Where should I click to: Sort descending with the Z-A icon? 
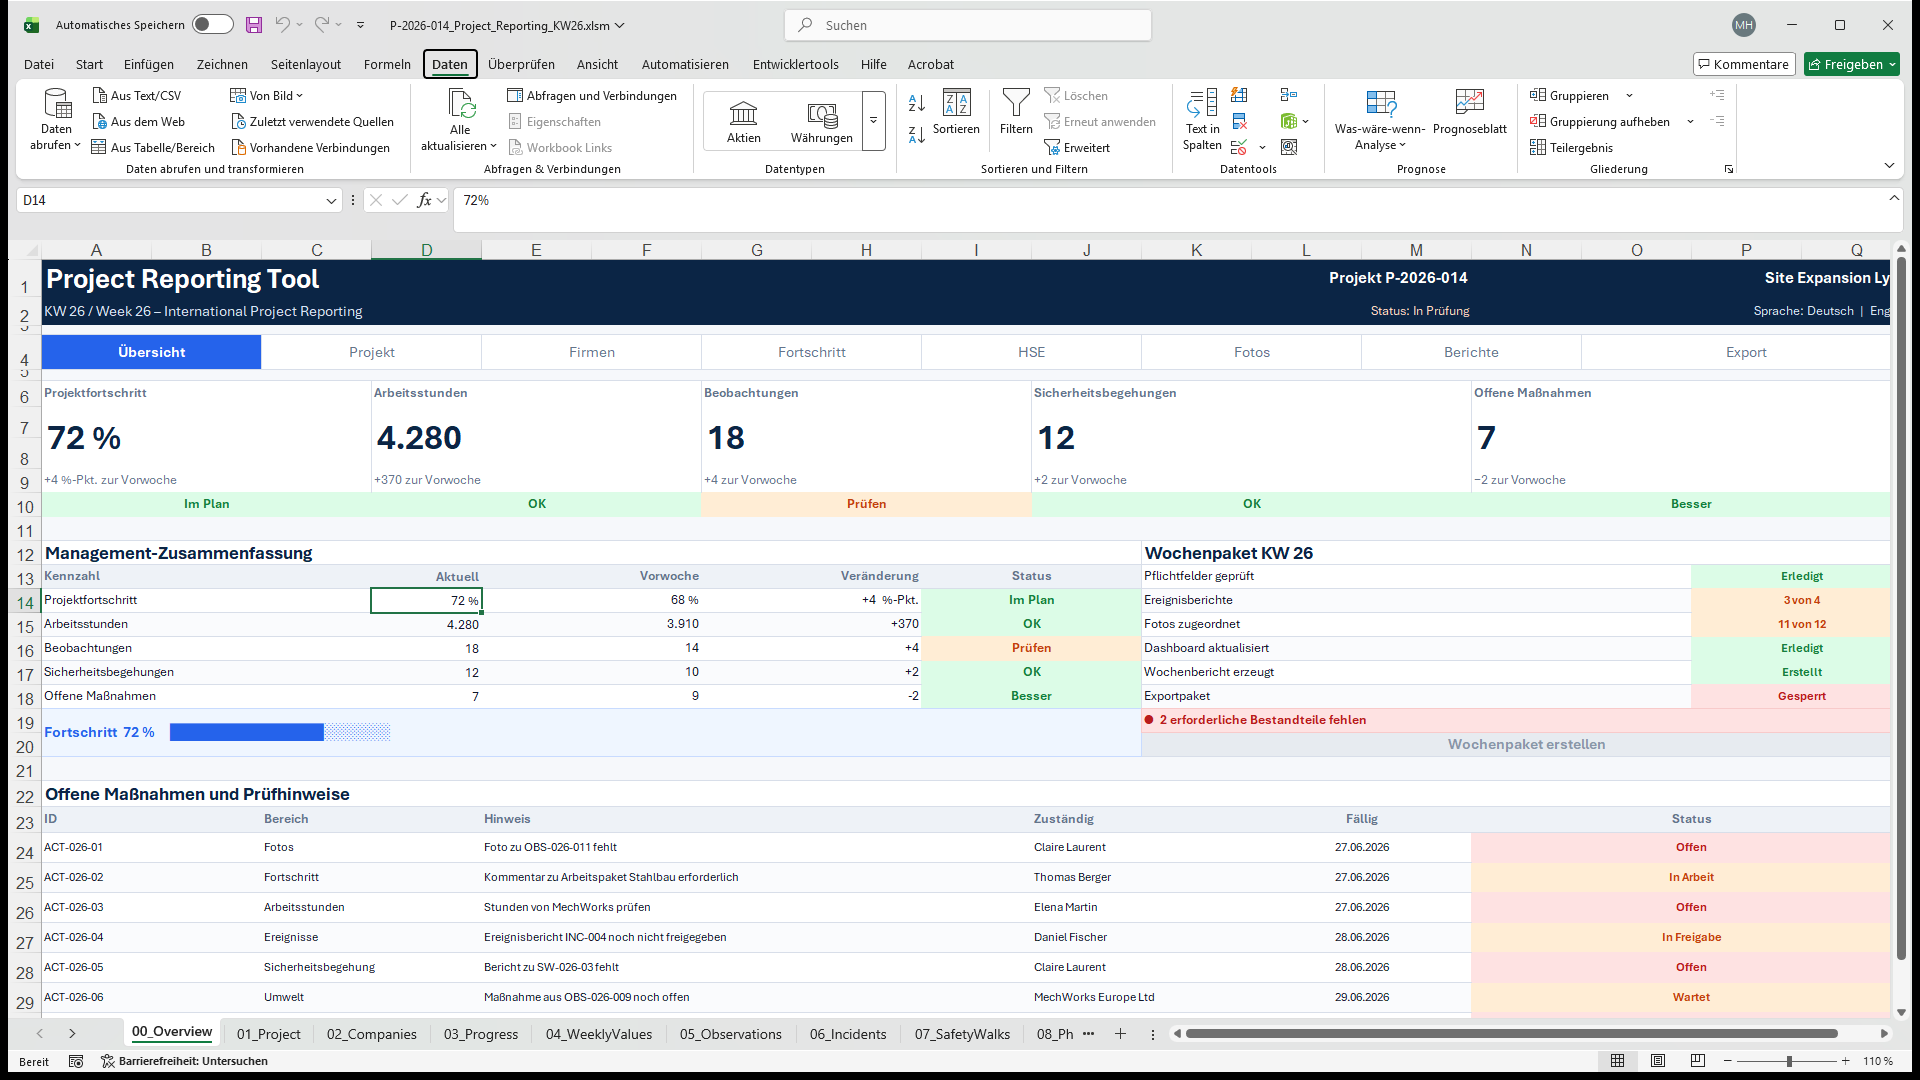coord(917,135)
